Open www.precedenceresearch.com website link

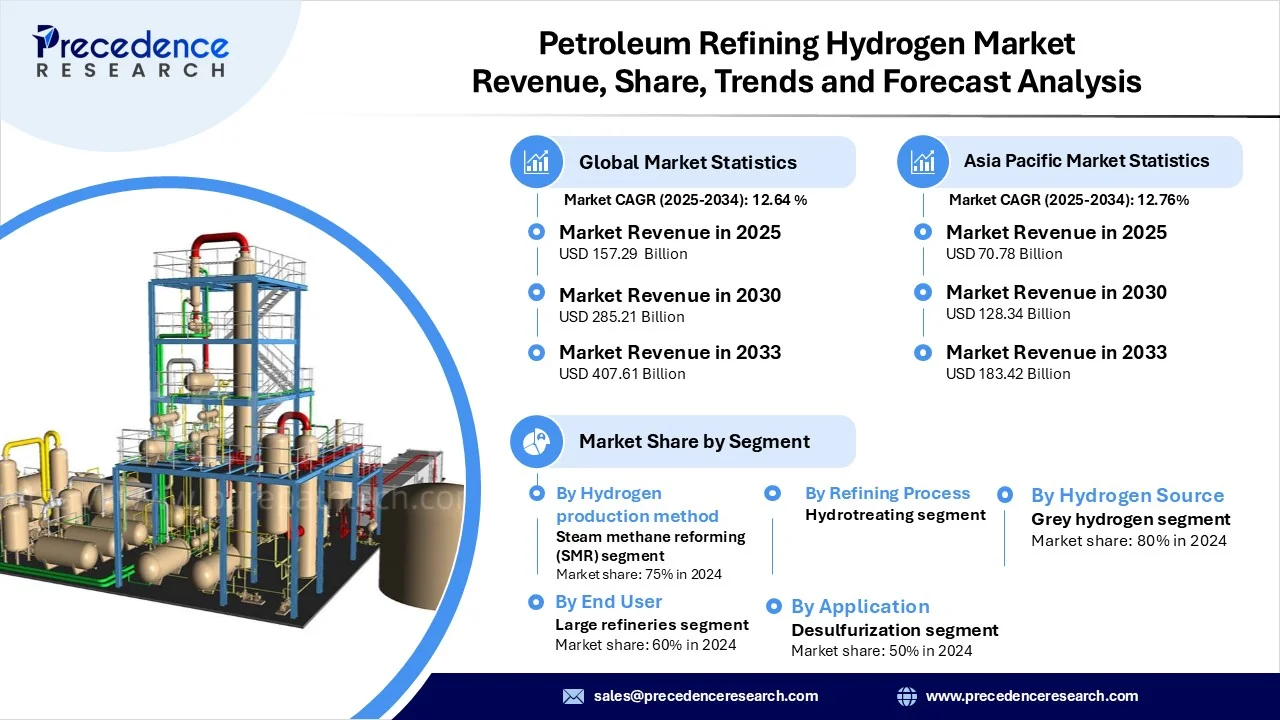[1032, 696]
